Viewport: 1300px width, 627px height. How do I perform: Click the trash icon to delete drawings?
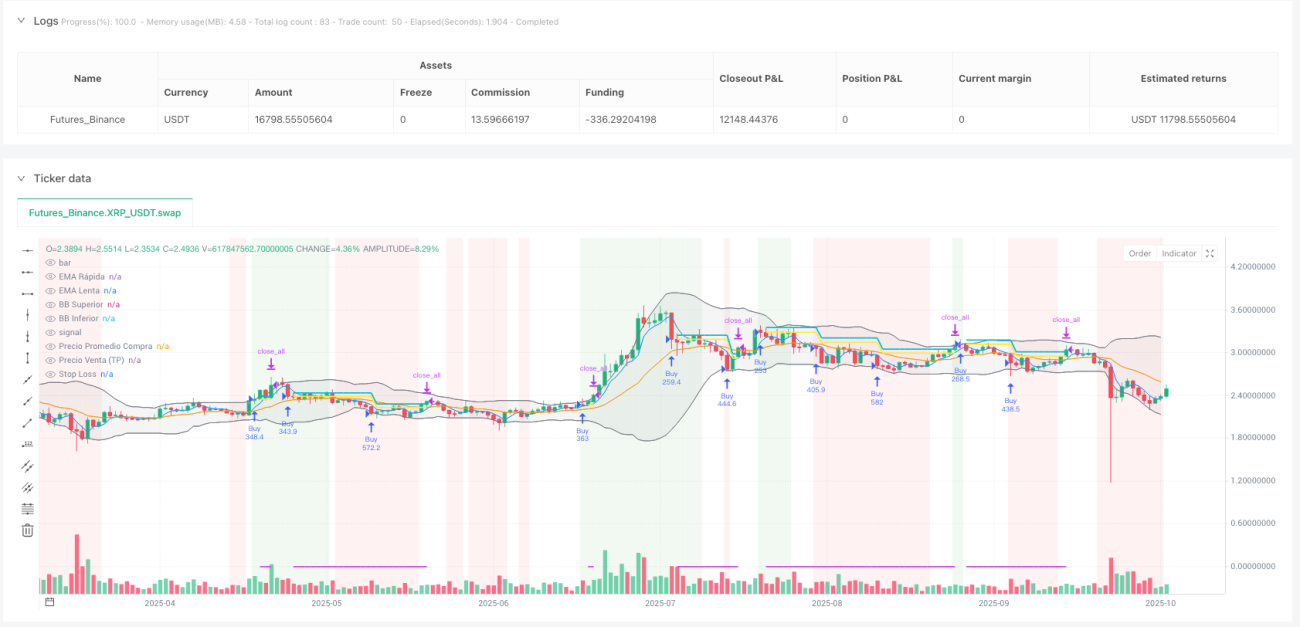(x=28, y=530)
